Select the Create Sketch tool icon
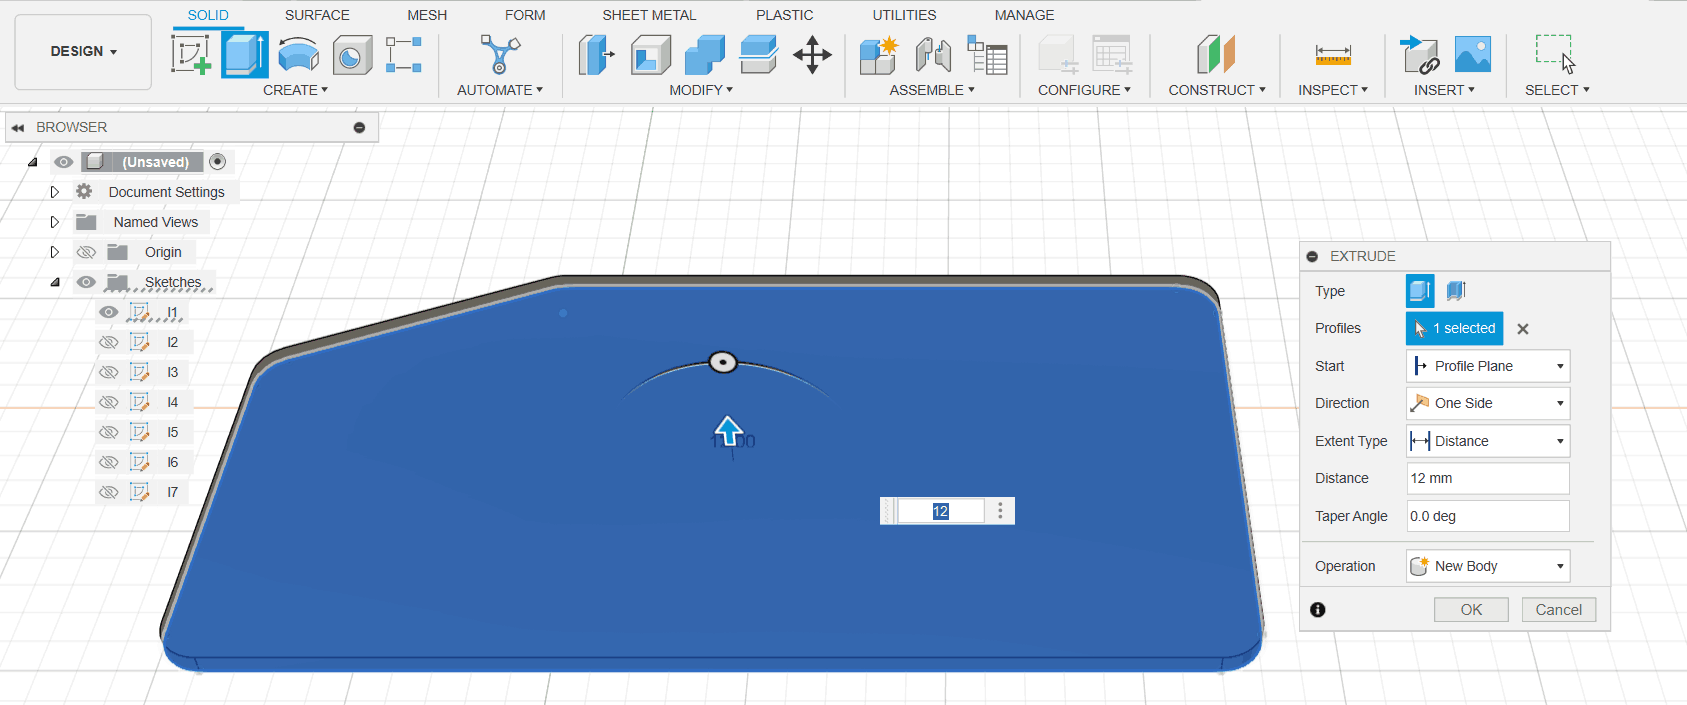This screenshot has width=1687, height=705. click(x=191, y=55)
